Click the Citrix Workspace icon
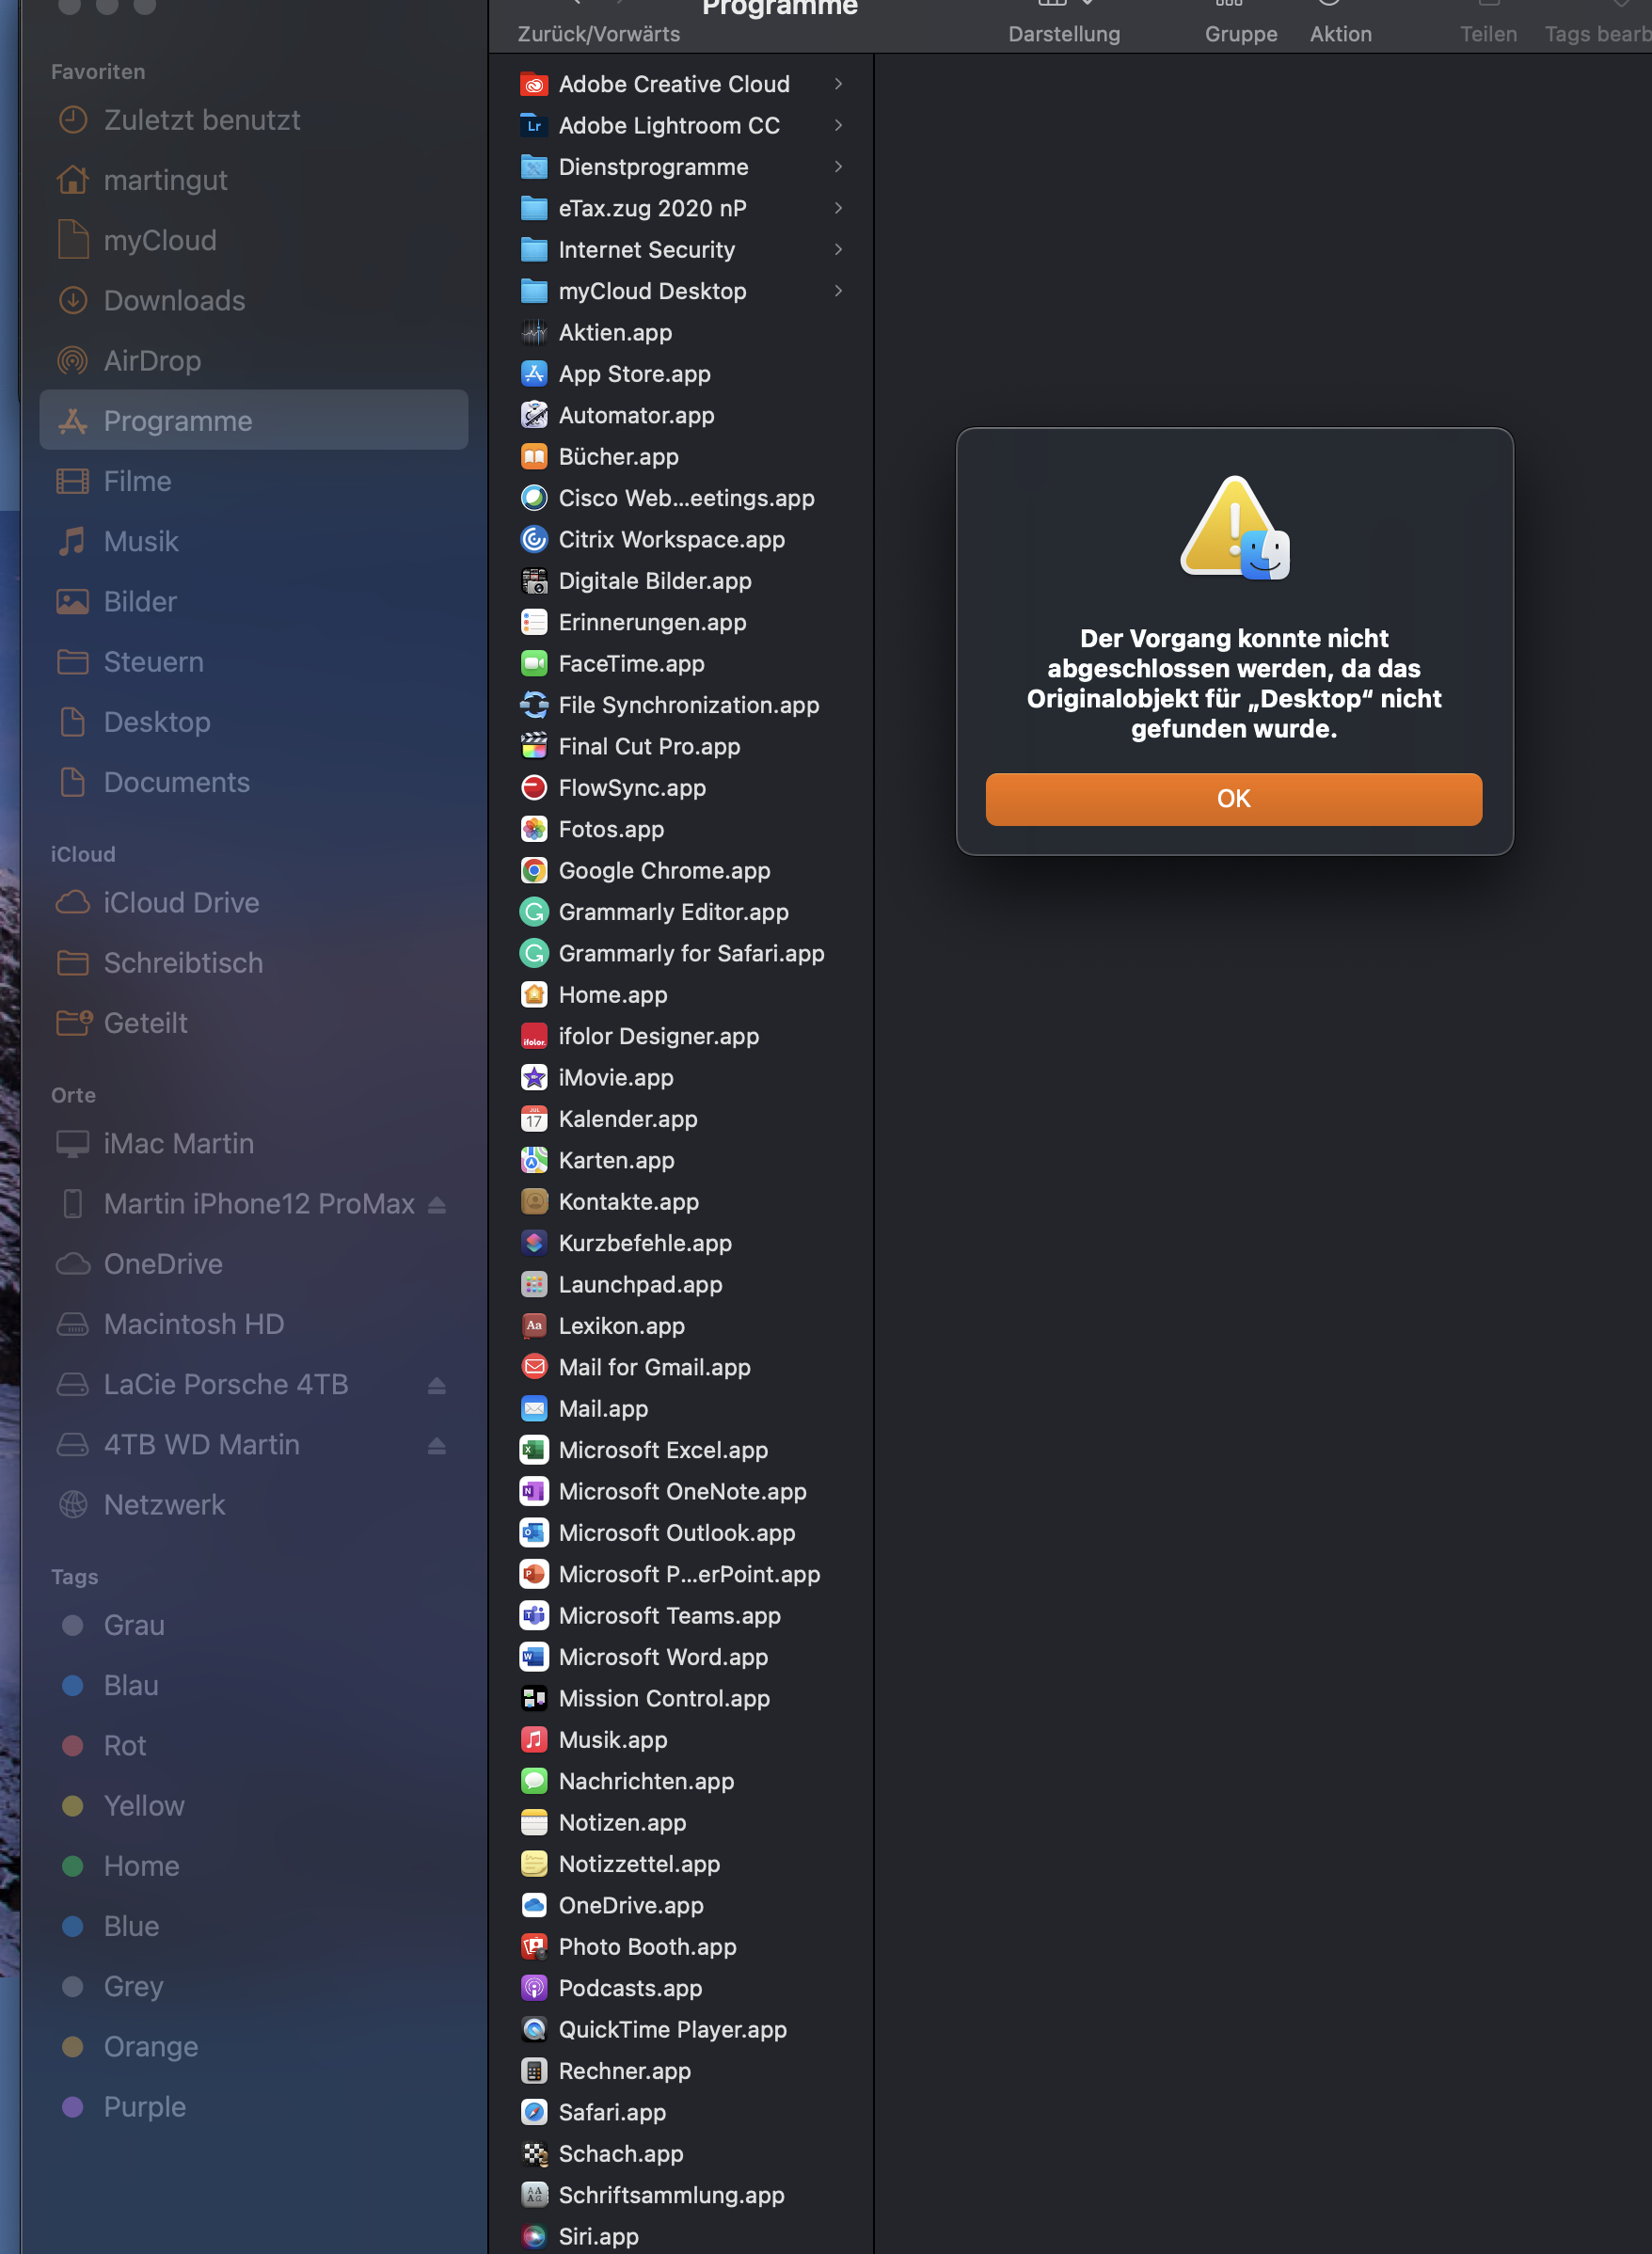Screen dimensions: 1652x2254 pos(534,539)
